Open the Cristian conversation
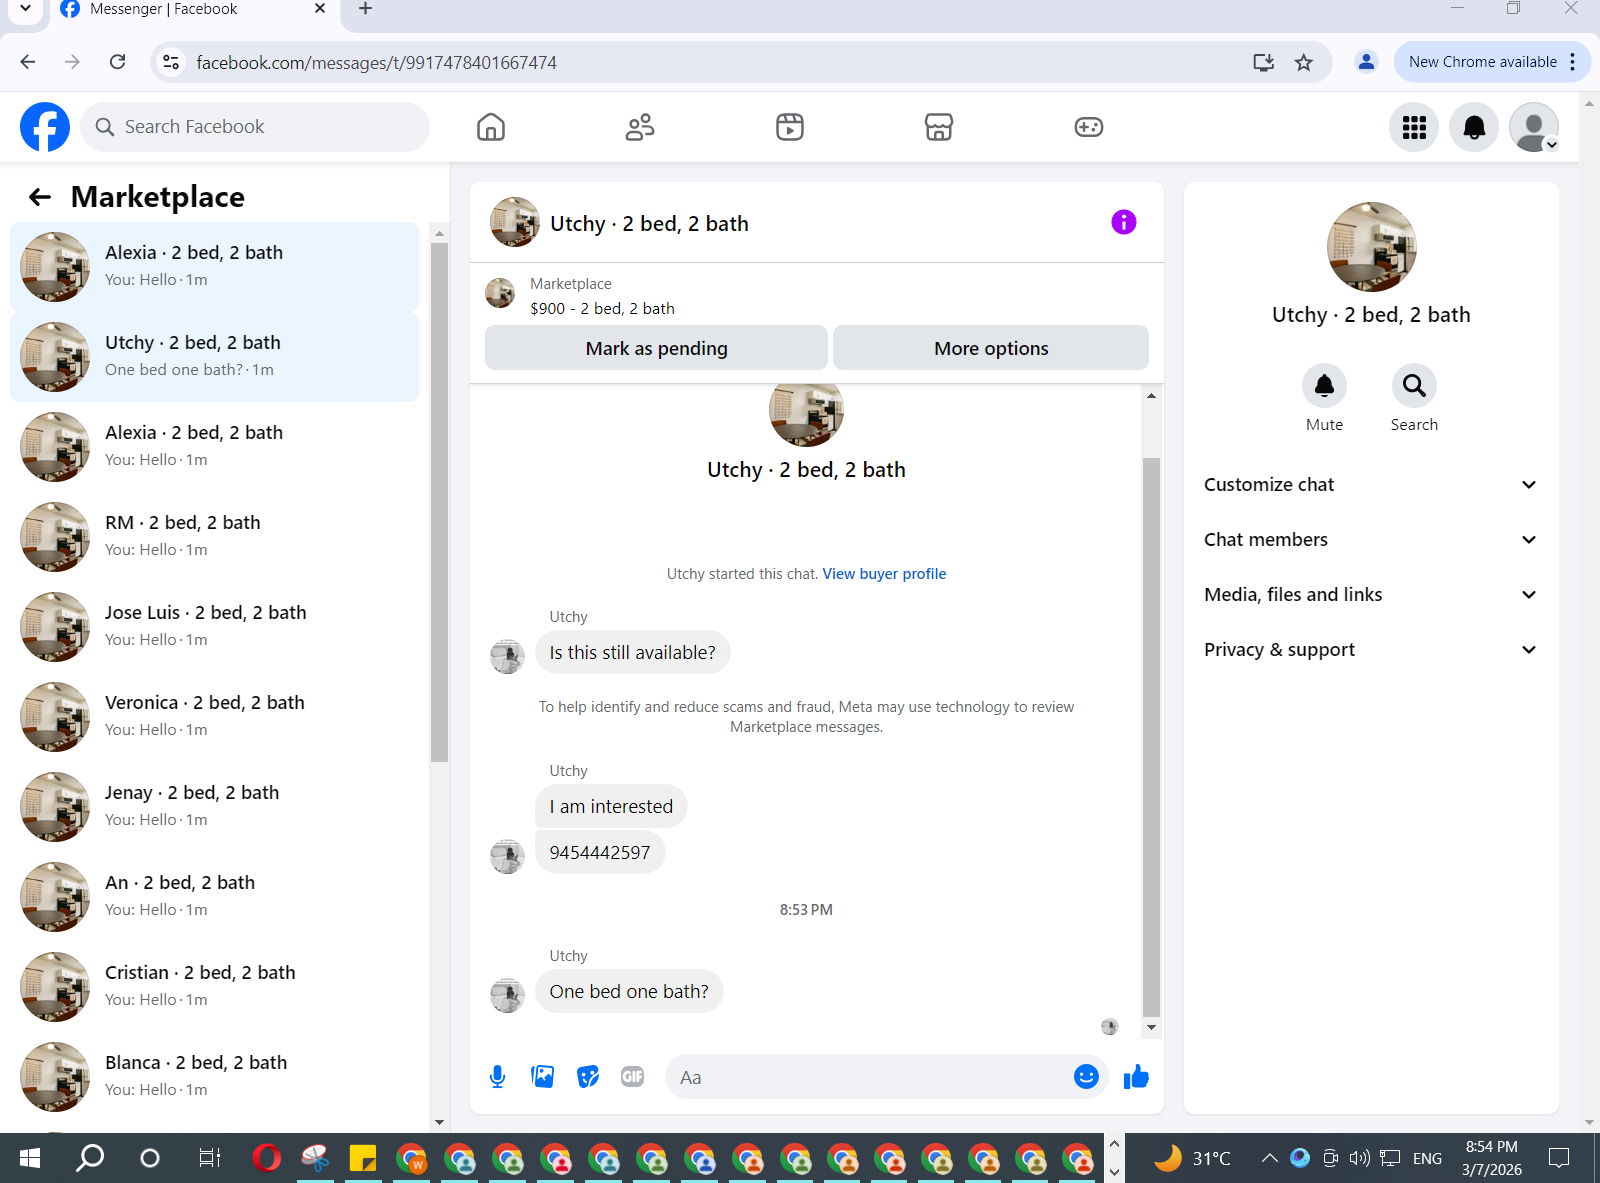This screenshot has height=1183, width=1600. (214, 987)
